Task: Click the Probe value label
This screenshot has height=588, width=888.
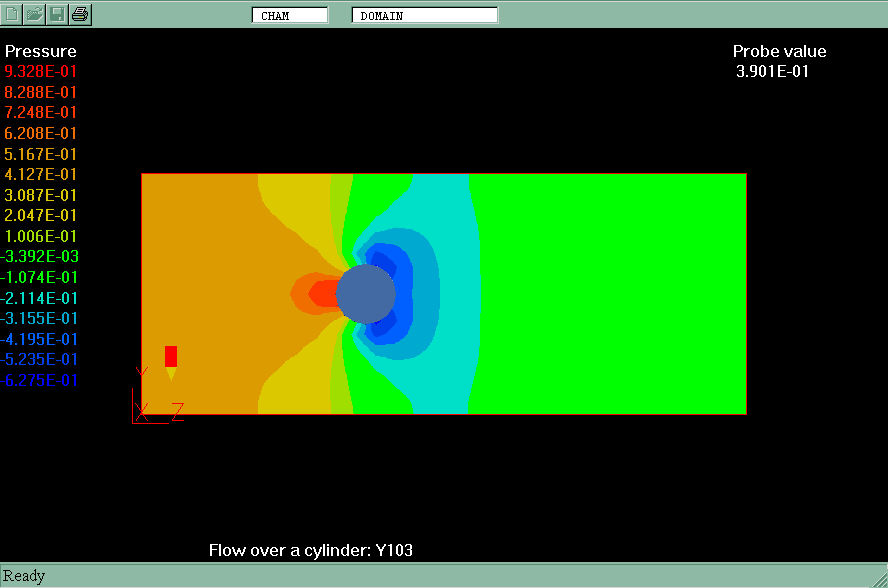Action: [779, 52]
